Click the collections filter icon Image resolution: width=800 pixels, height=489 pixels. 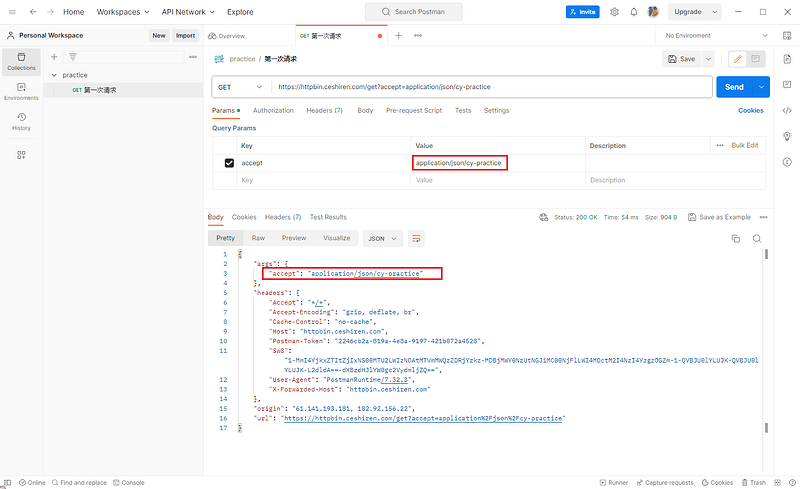[x=73, y=57]
